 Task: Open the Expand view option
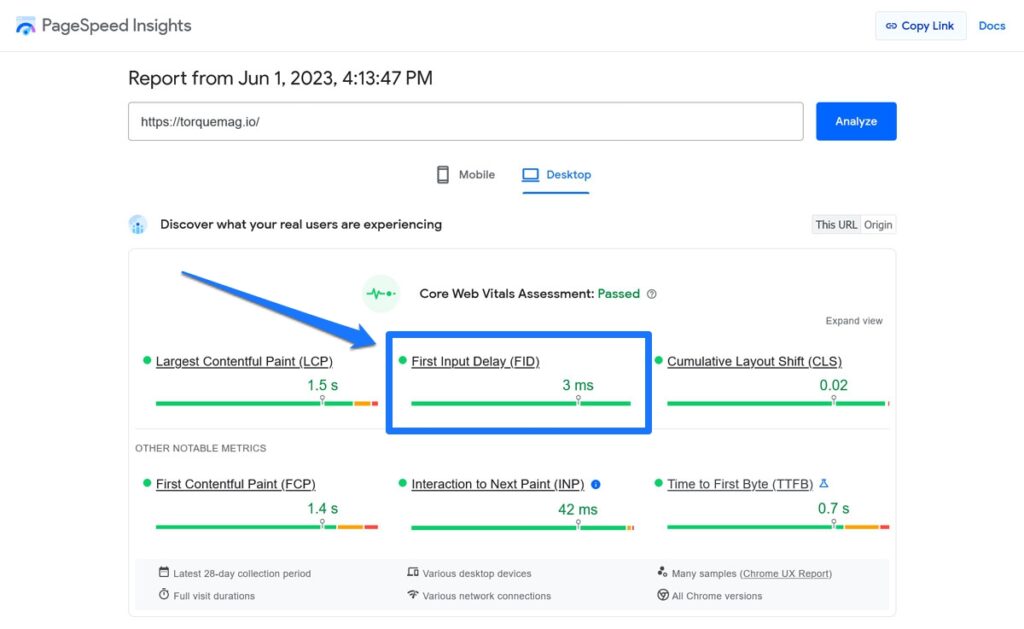[853, 320]
